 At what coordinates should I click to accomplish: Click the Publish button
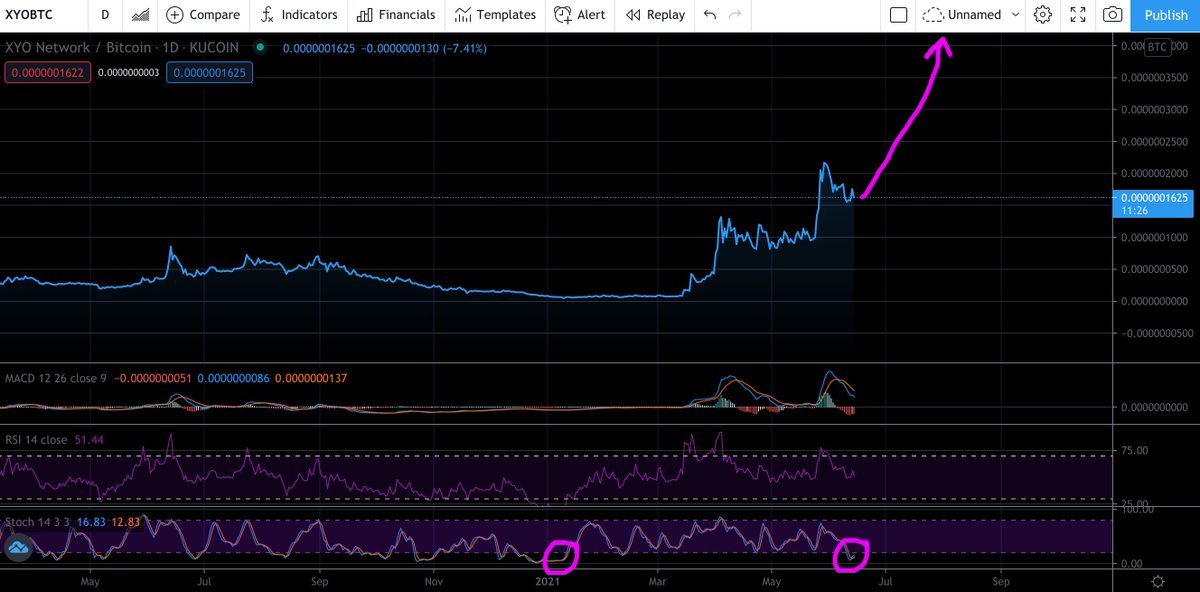point(1166,15)
